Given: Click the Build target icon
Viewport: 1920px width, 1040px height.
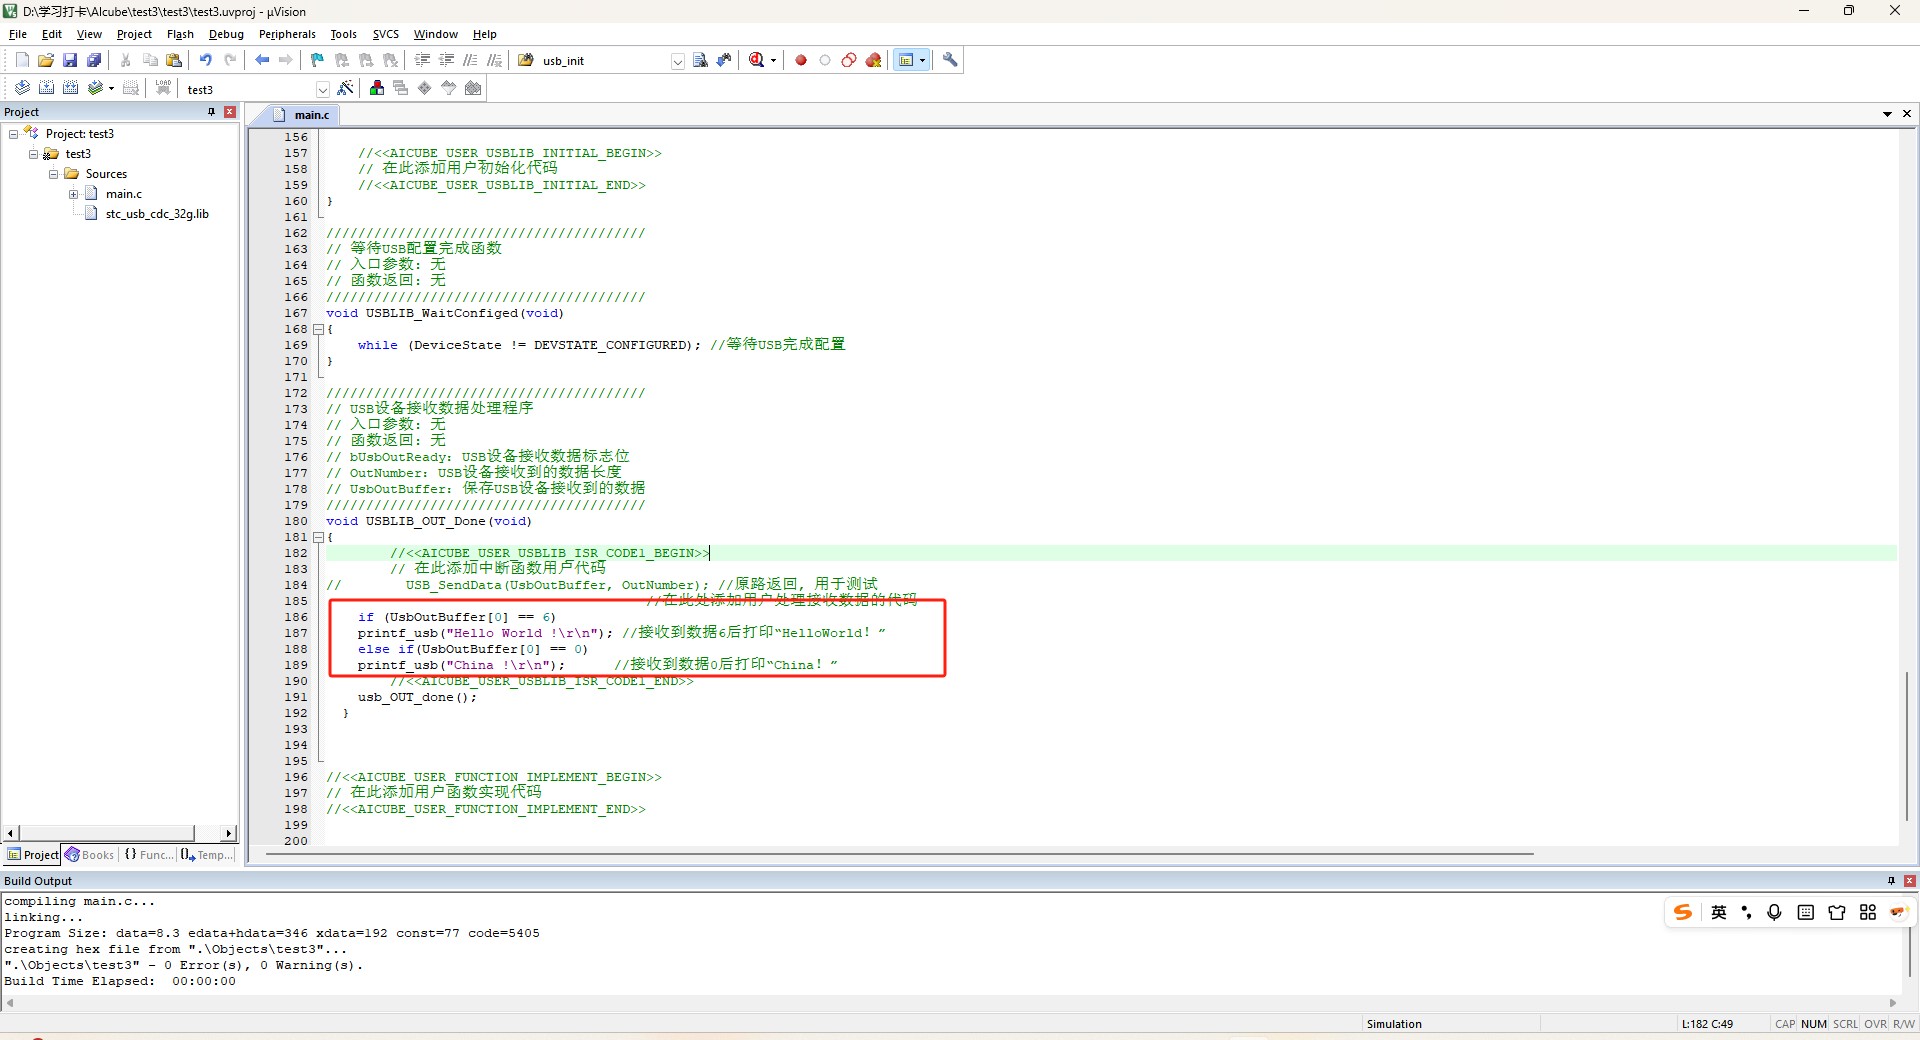Looking at the screenshot, I should 46,88.
